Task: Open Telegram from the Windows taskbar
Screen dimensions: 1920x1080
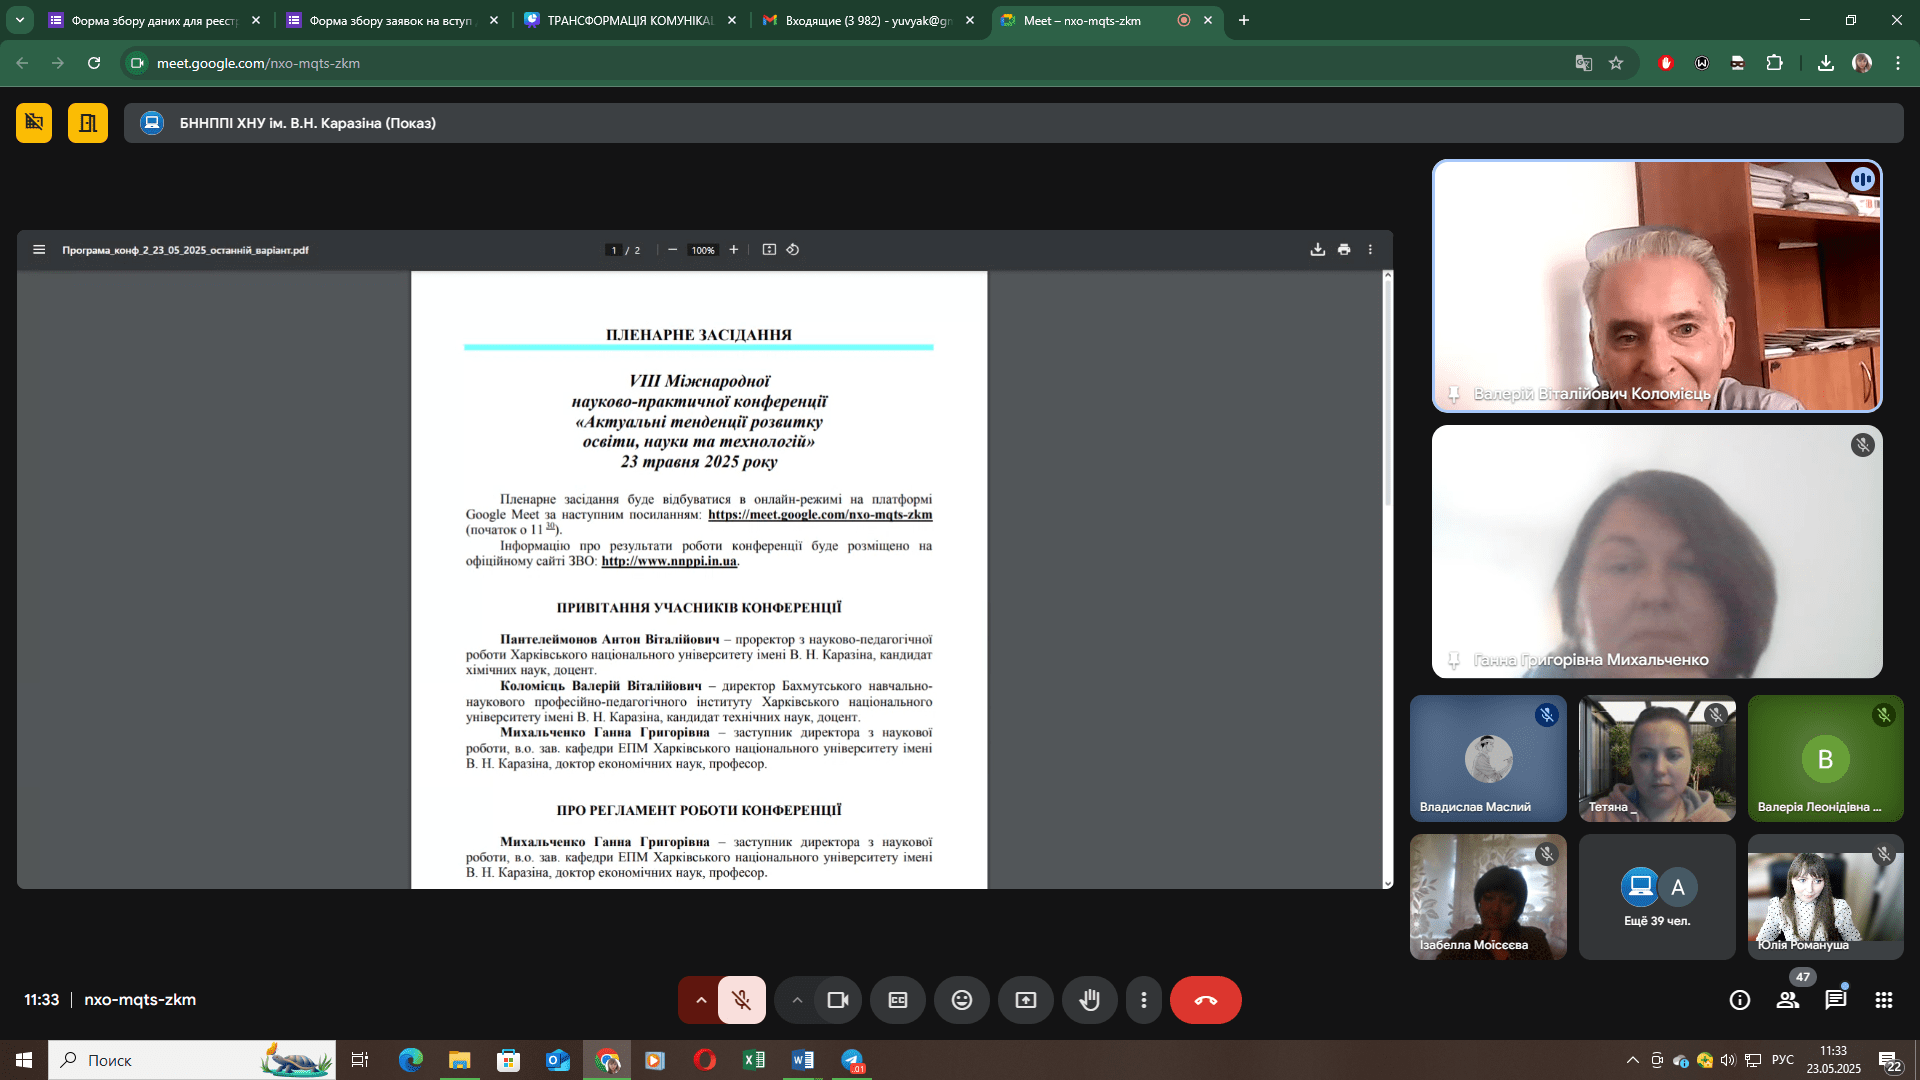Action: [x=852, y=1060]
